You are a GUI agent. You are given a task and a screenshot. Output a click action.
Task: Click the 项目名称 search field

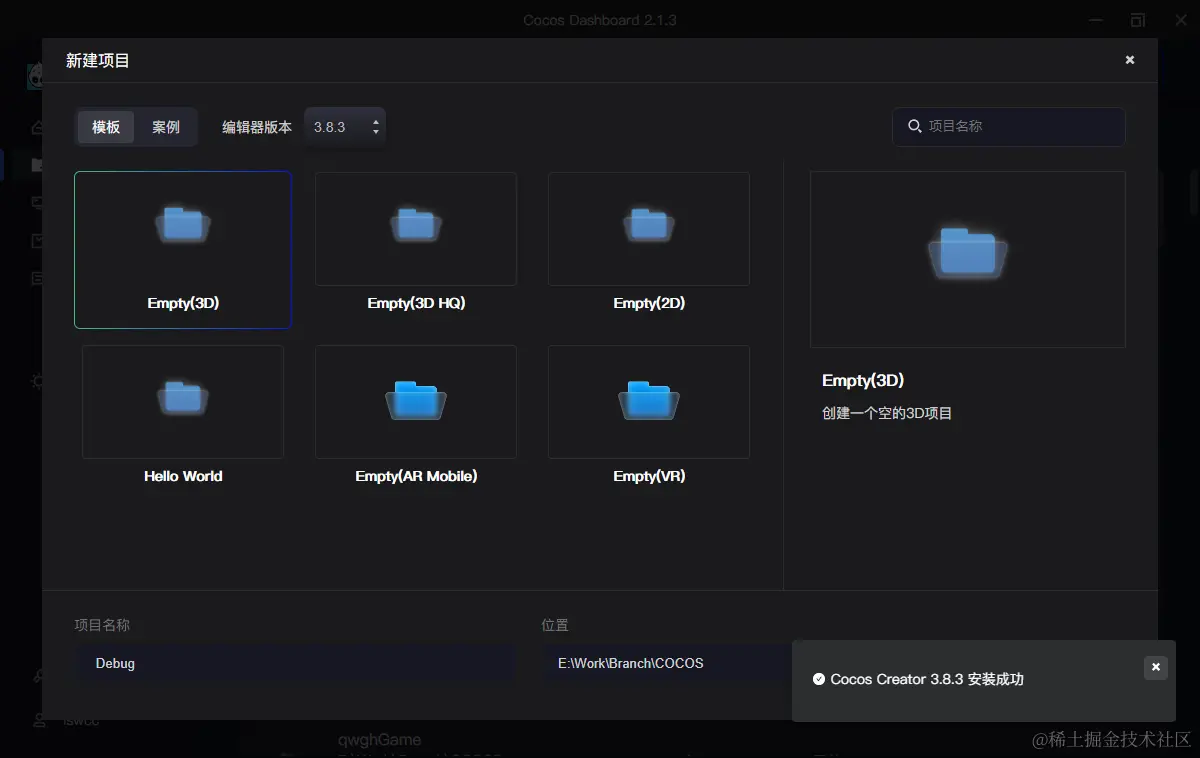pyautogui.click(x=1009, y=126)
